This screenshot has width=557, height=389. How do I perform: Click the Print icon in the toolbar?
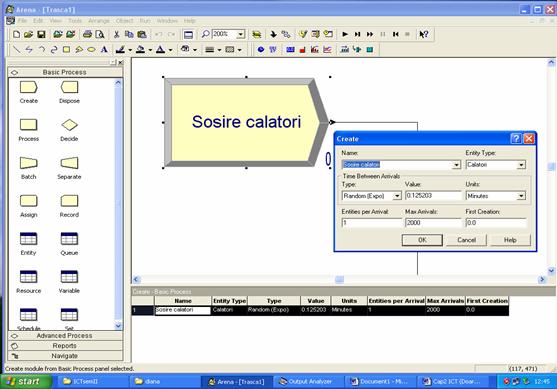pyautogui.click(x=87, y=34)
